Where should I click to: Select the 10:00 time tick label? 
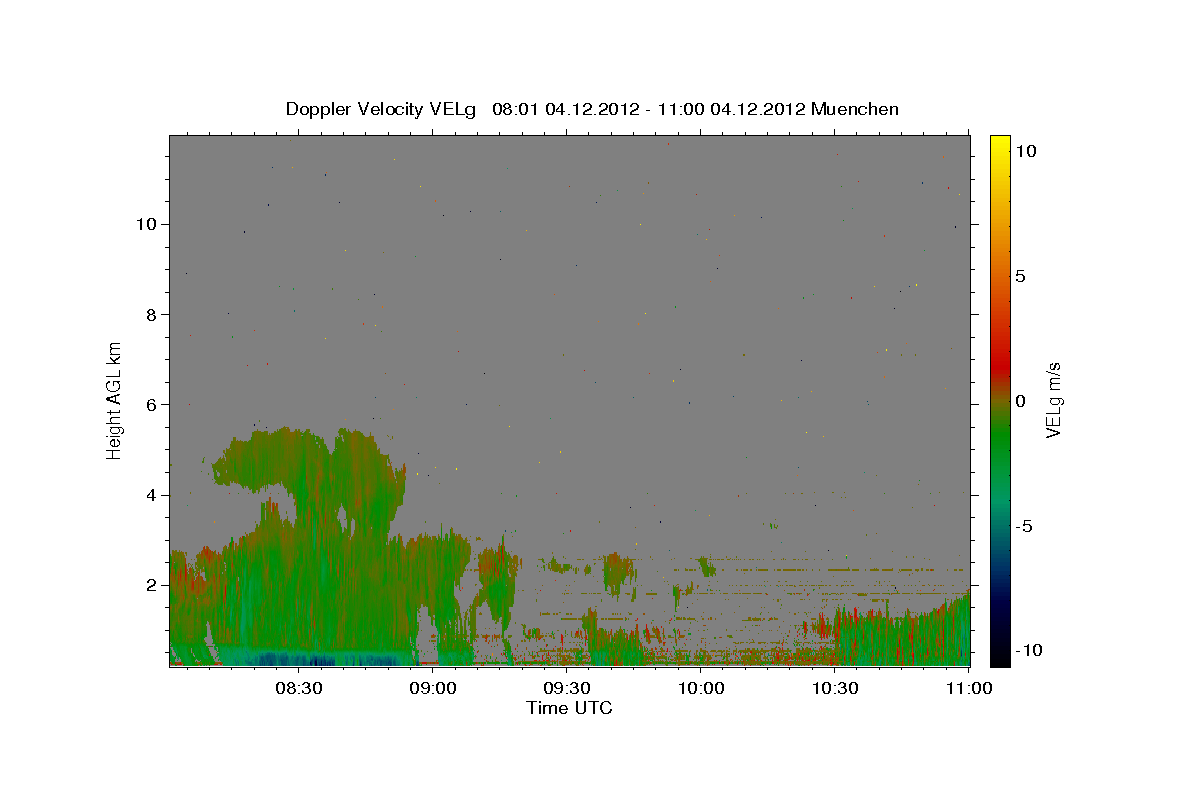point(701,688)
